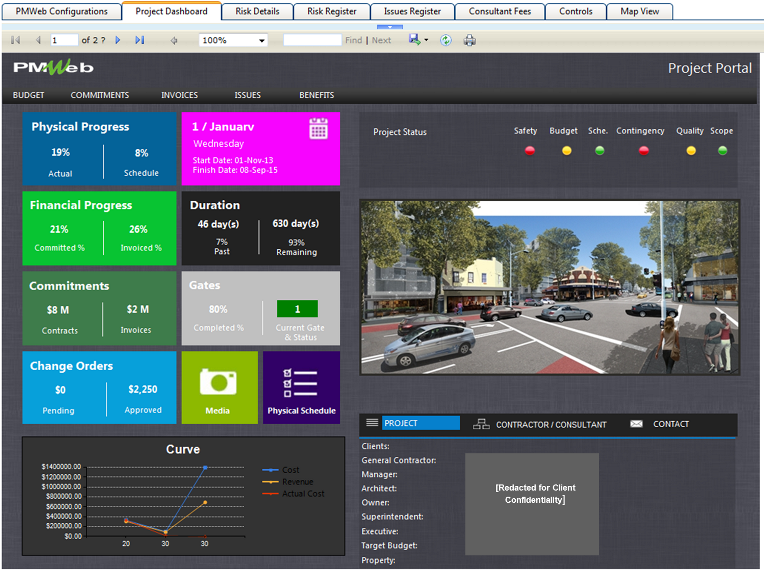
Task: Click the find text search field
Action: [312, 40]
